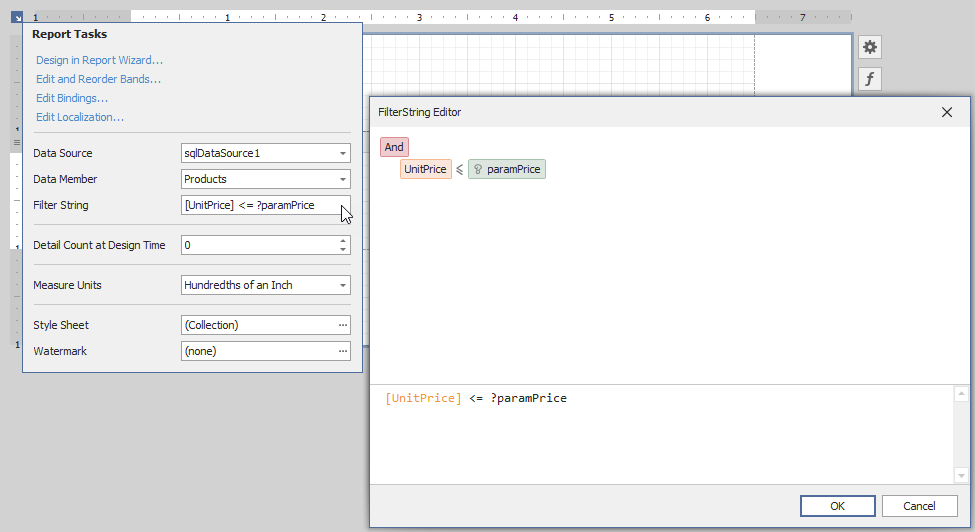975x532 pixels.
Task: Open the Measure Units dropdown
Action: coord(343,285)
